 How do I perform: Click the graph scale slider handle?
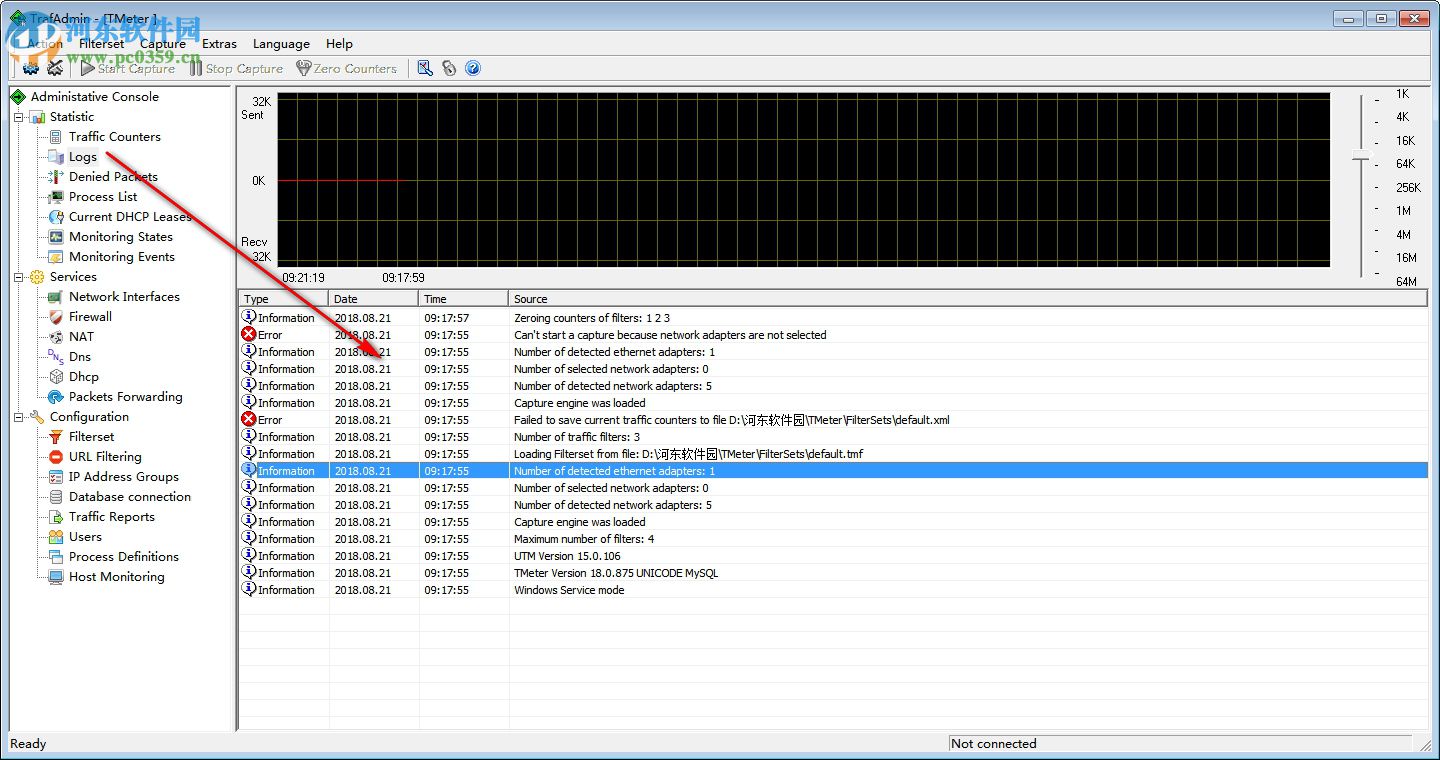pos(1360,157)
